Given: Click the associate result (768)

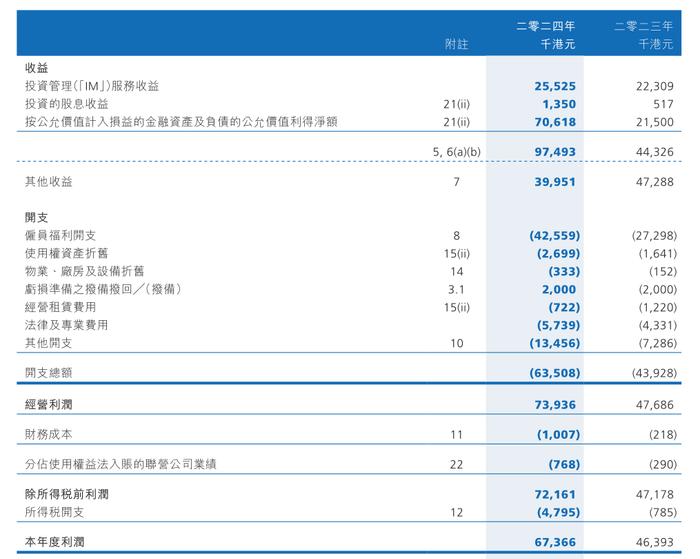Looking at the screenshot, I should (x=564, y=464).
